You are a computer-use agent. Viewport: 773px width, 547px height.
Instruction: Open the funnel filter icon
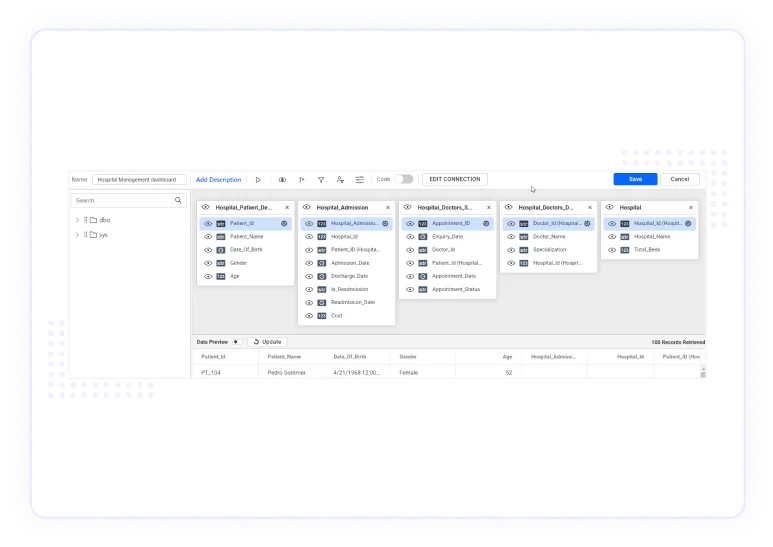coord(321,180)
